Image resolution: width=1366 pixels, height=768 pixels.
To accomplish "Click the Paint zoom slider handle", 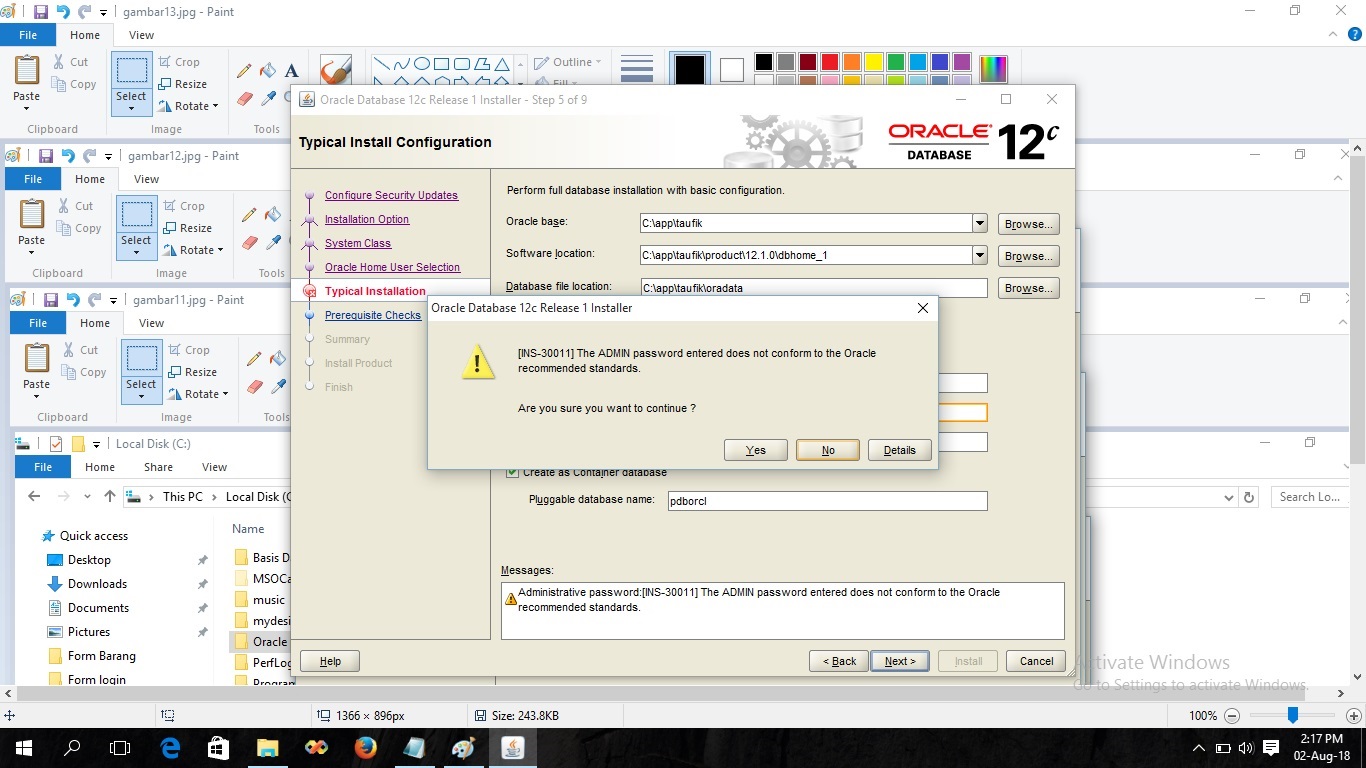I will coord(1293,715).
